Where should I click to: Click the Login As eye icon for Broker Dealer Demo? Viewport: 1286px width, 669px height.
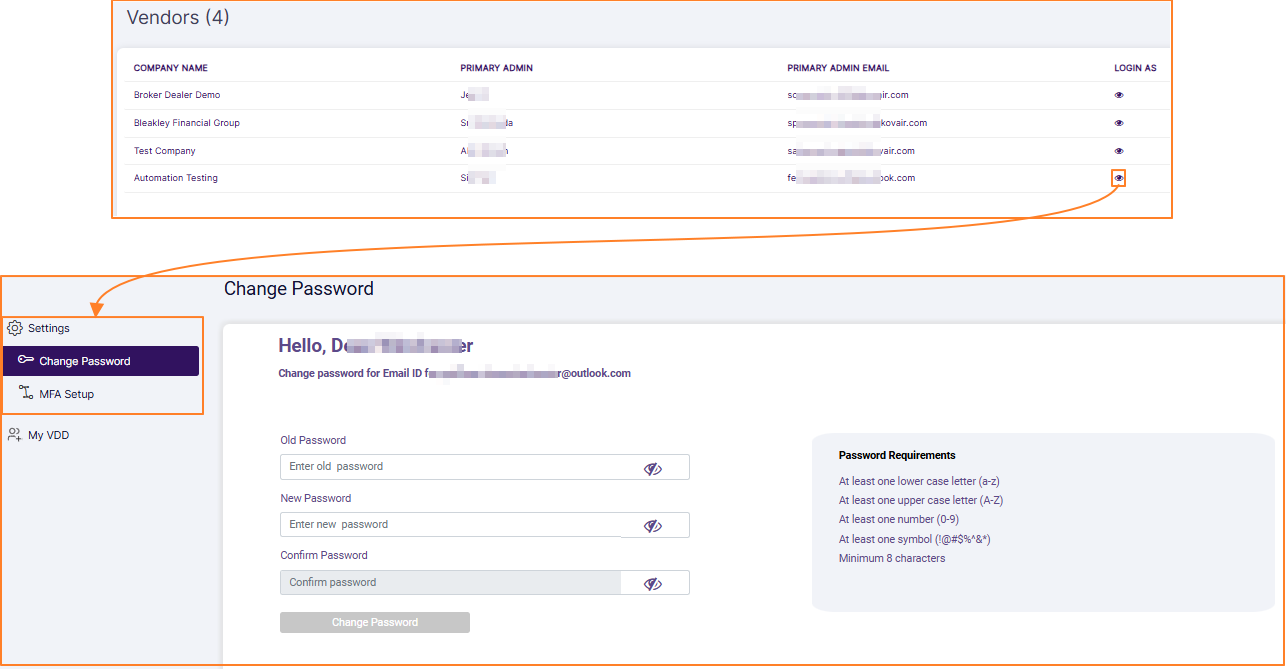click(x=1118, y=95)
